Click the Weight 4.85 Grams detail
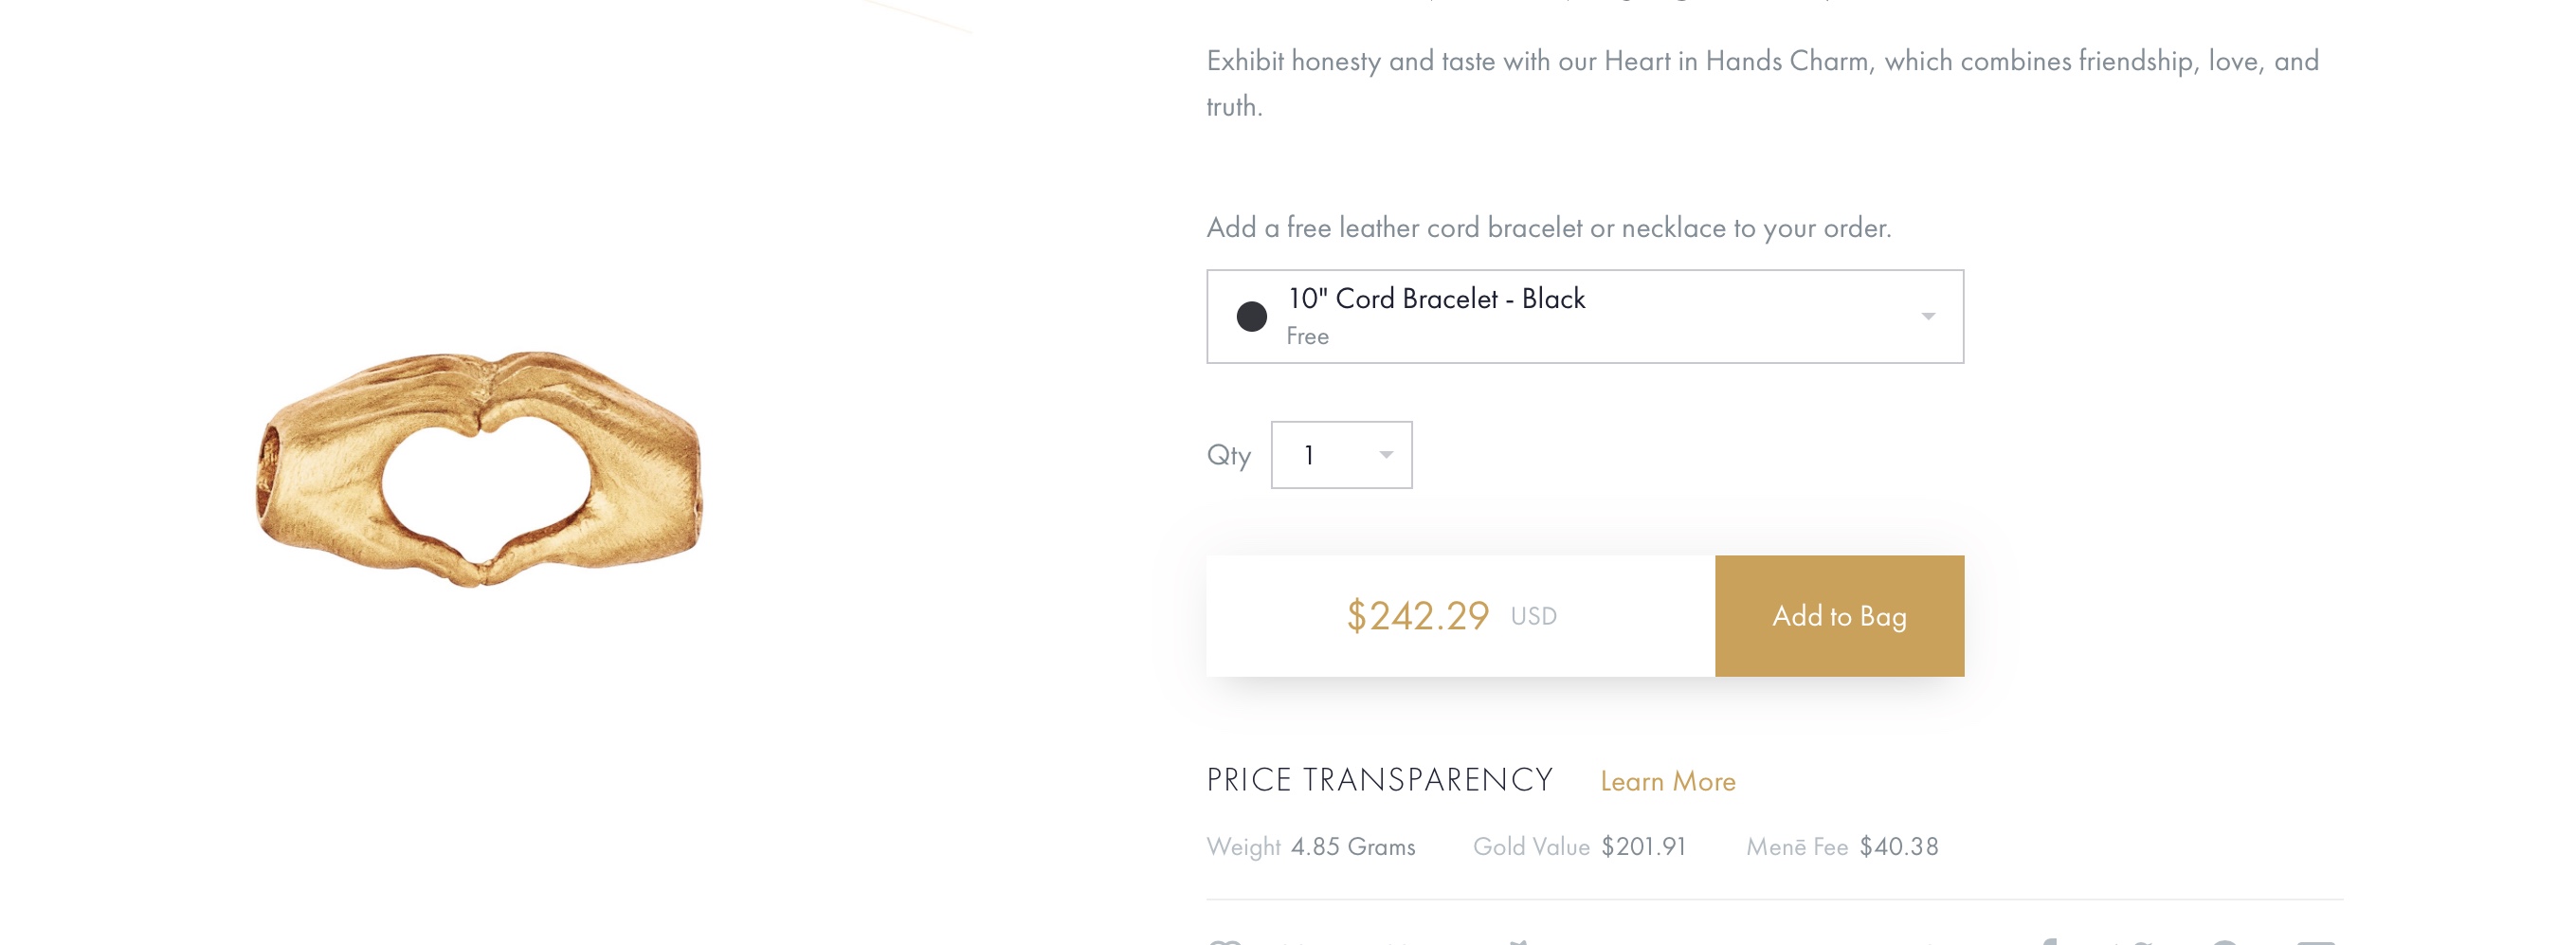The height and width of the screenshot is (945, 2576). pyautogui.click(x=1311, y=847)
